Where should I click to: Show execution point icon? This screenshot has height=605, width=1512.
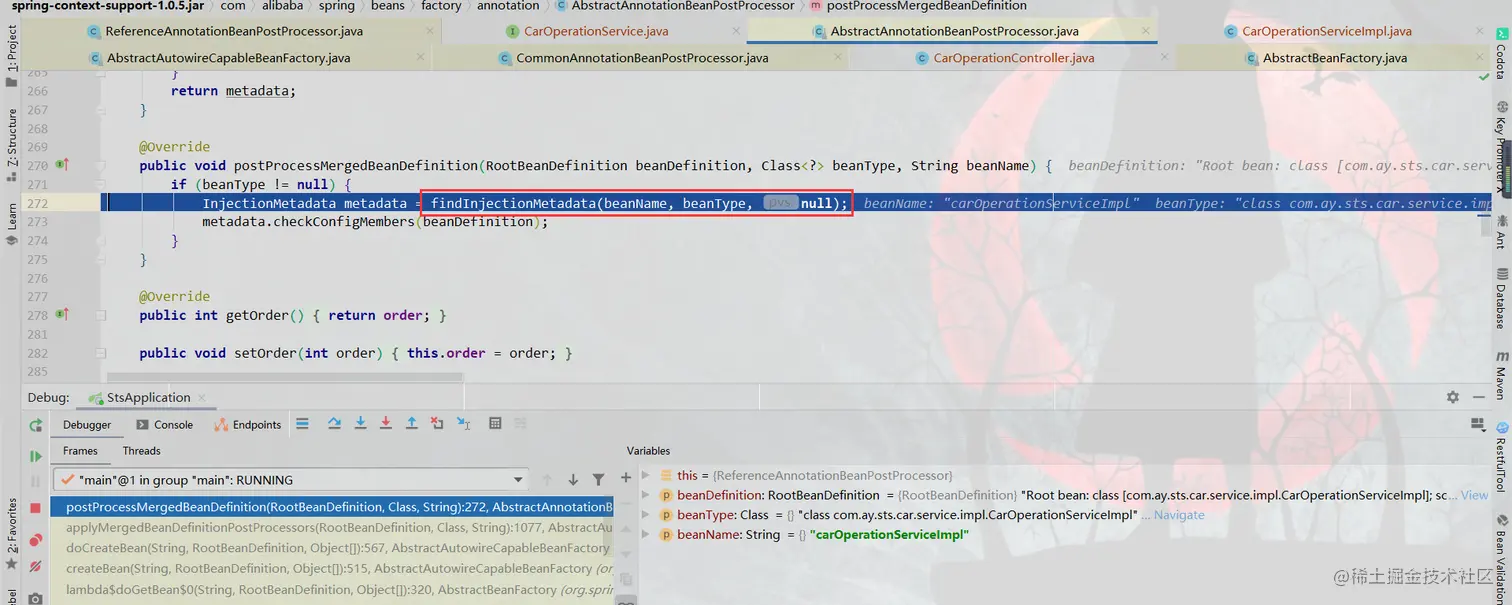point(303,424)
